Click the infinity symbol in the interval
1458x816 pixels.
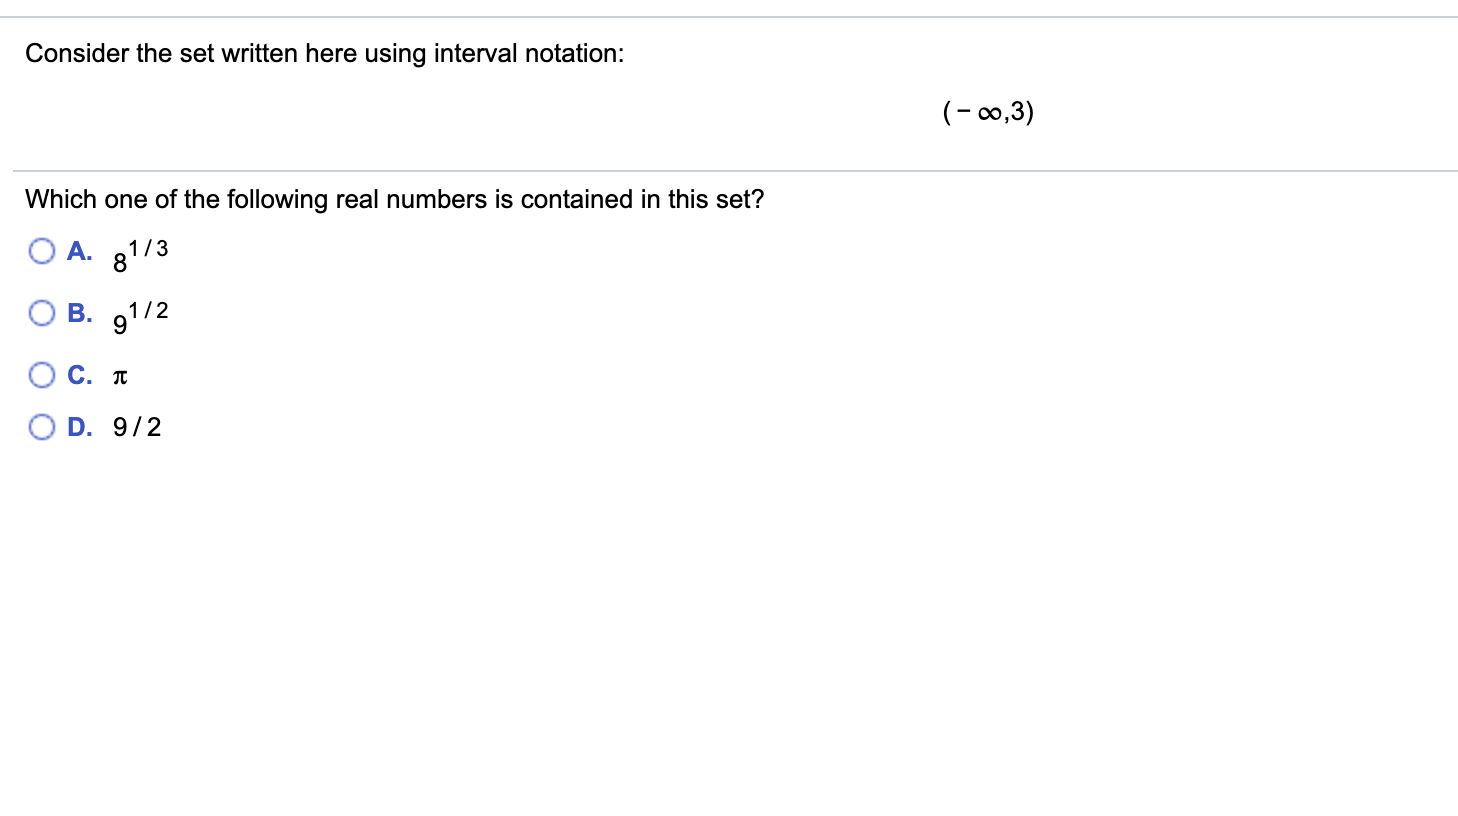[x=989, y=112]
